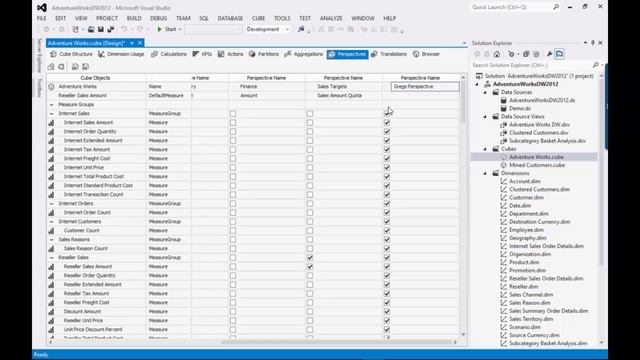Image resolution: width=640 pixels, height=360 pixels.
Task: Click the Solution Explorer search magnifier icon
Action: tap(596, 65)
